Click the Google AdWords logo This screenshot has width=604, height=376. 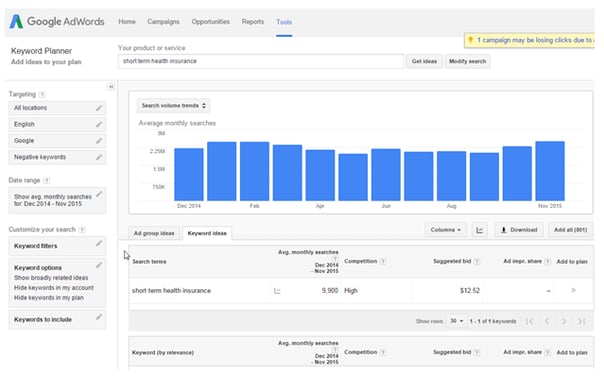[57, 22]
